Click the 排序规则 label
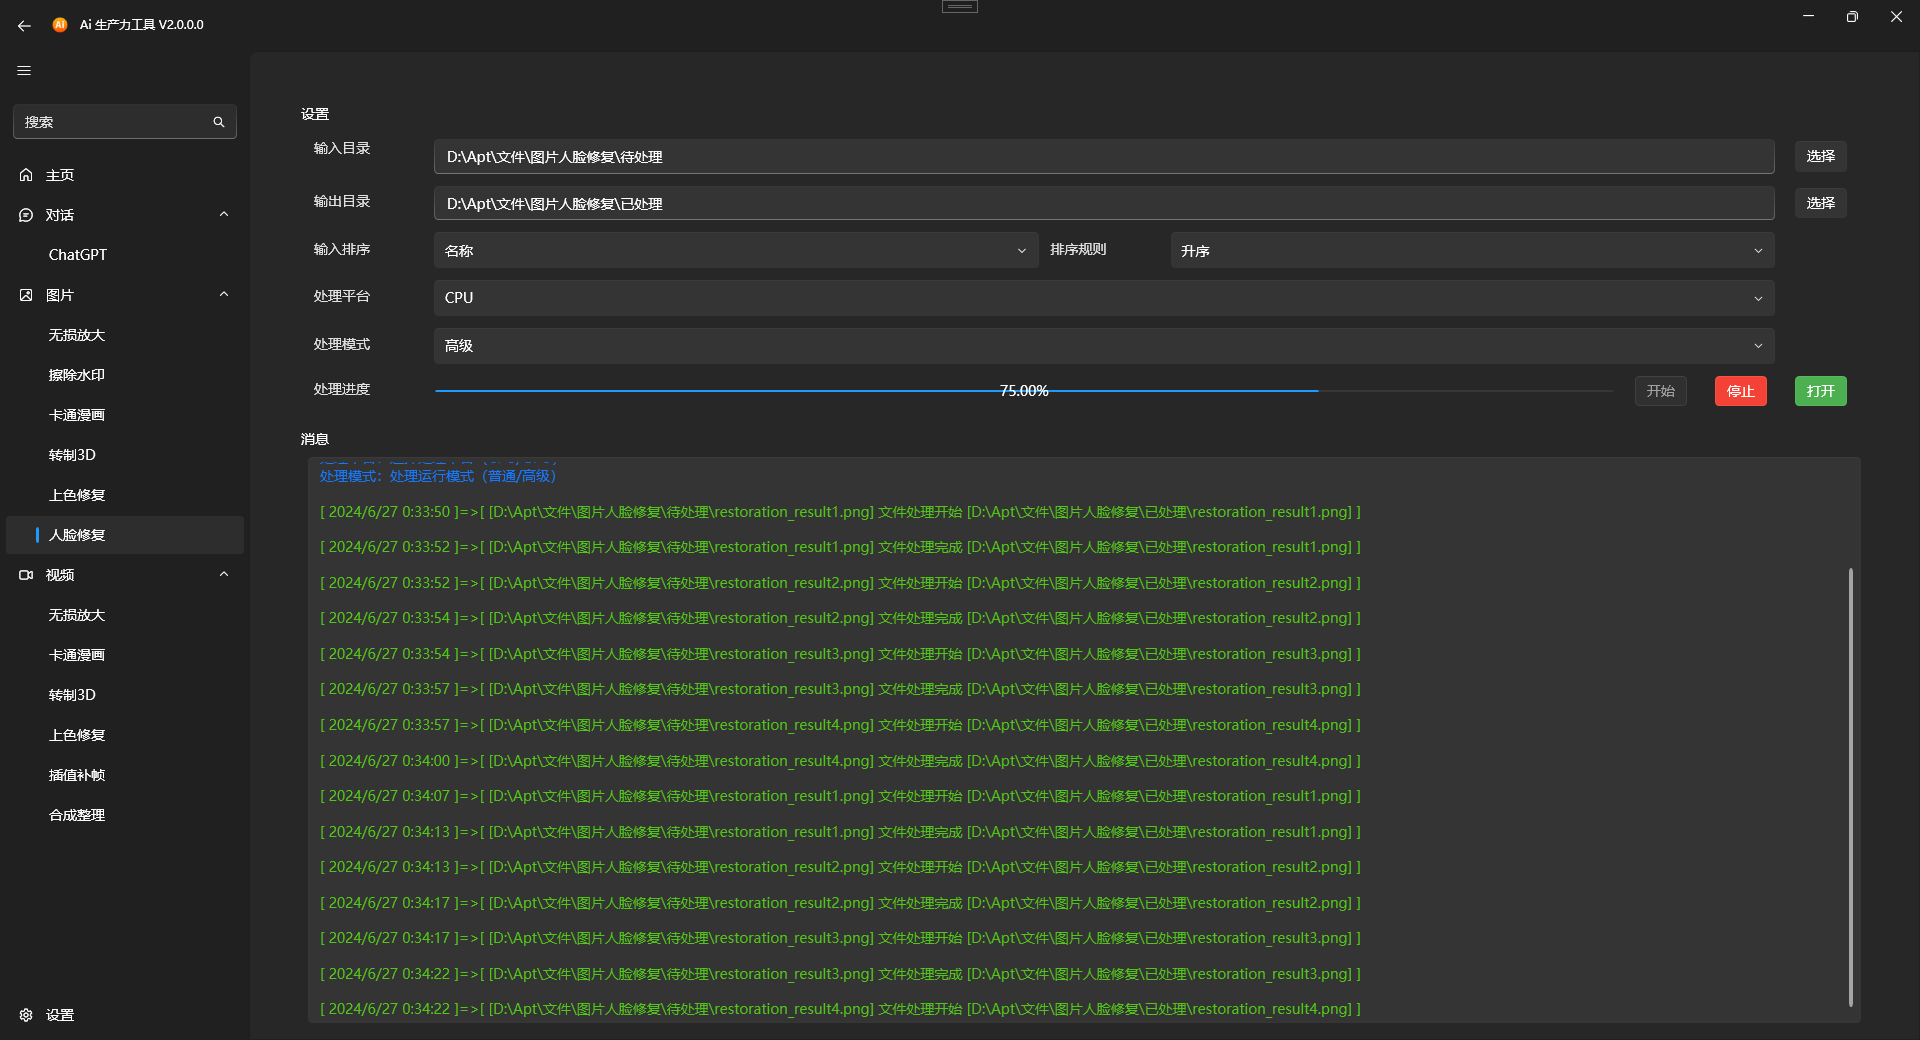Image resolution: width=1920 pixels, height=1040 pixels. [1078, 249]
